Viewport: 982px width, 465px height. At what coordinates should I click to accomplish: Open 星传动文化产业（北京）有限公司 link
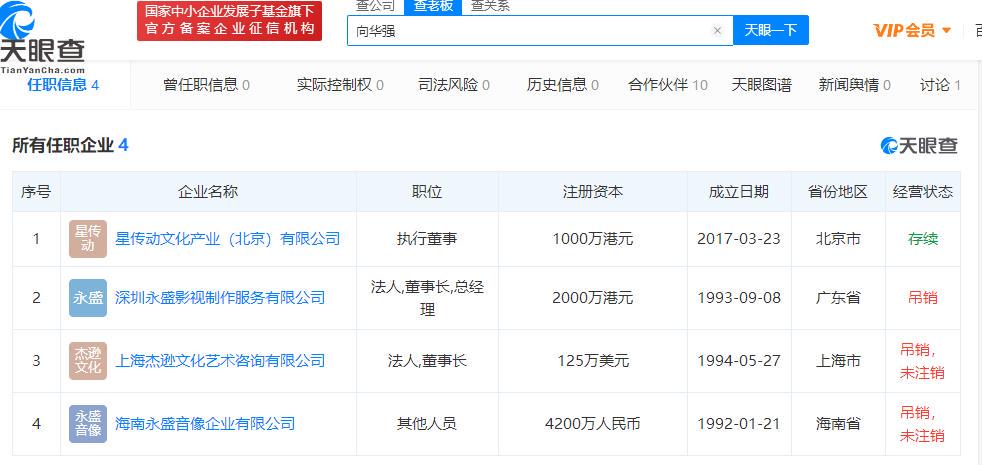(x=227, y=239)
